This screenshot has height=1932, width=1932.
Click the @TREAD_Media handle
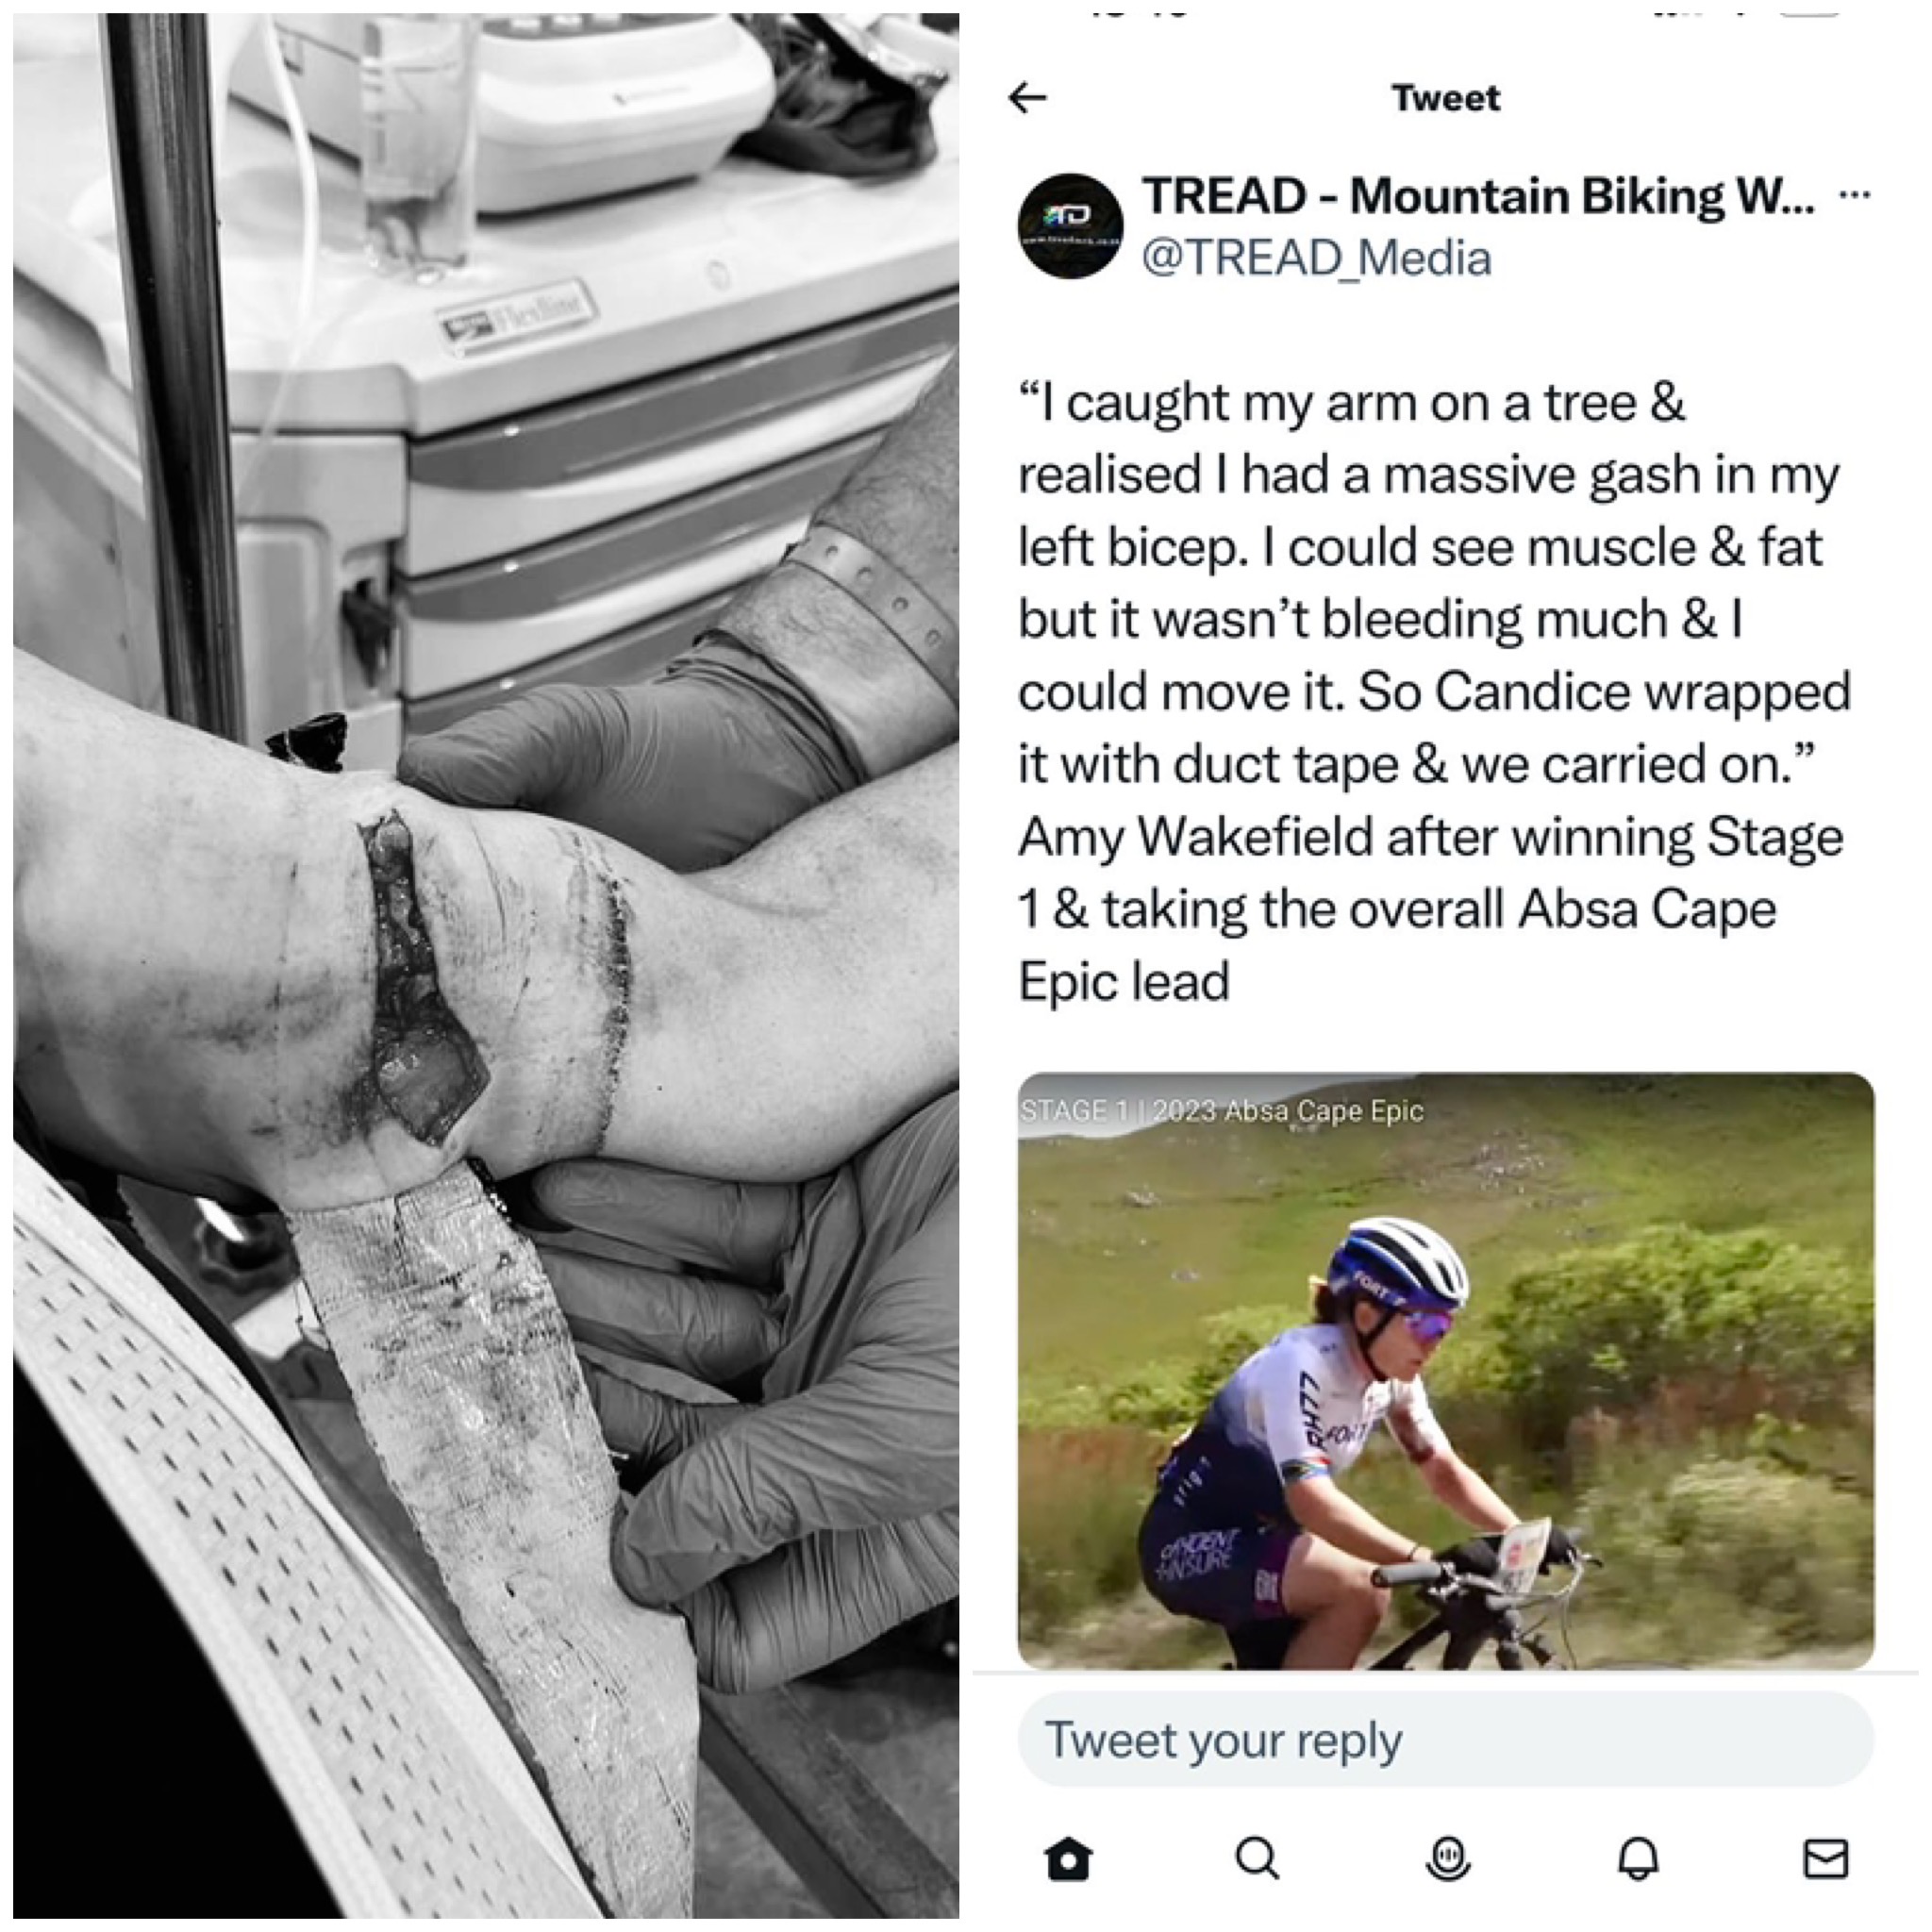click(1316, 258)
